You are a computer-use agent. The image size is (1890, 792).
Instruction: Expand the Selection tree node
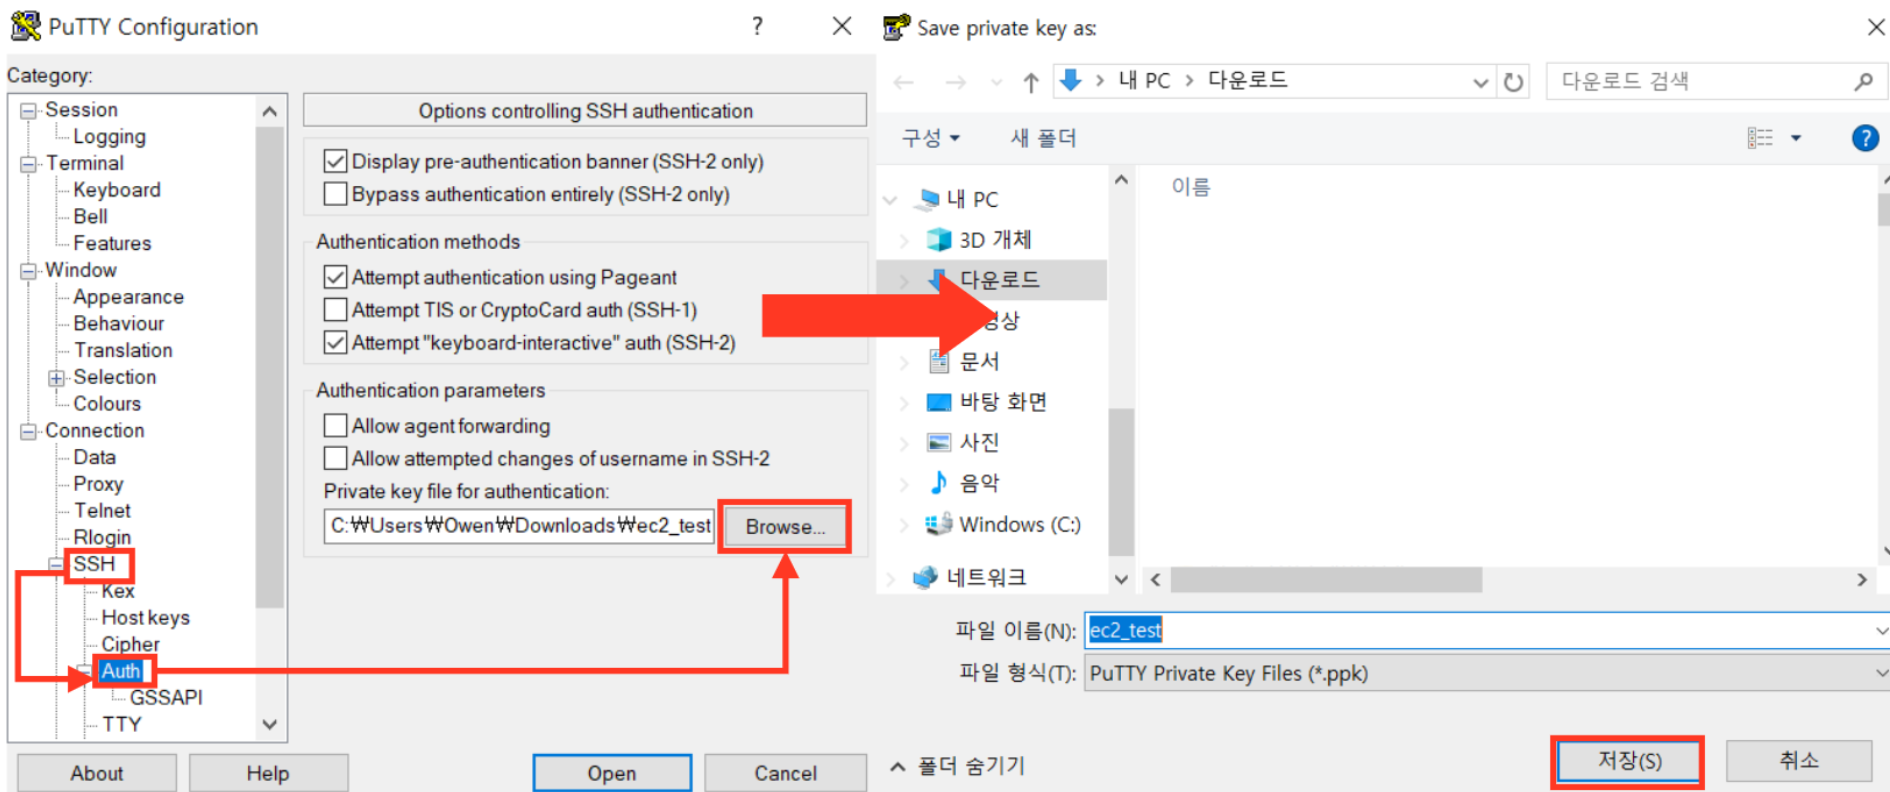click(x=57, y=378)
